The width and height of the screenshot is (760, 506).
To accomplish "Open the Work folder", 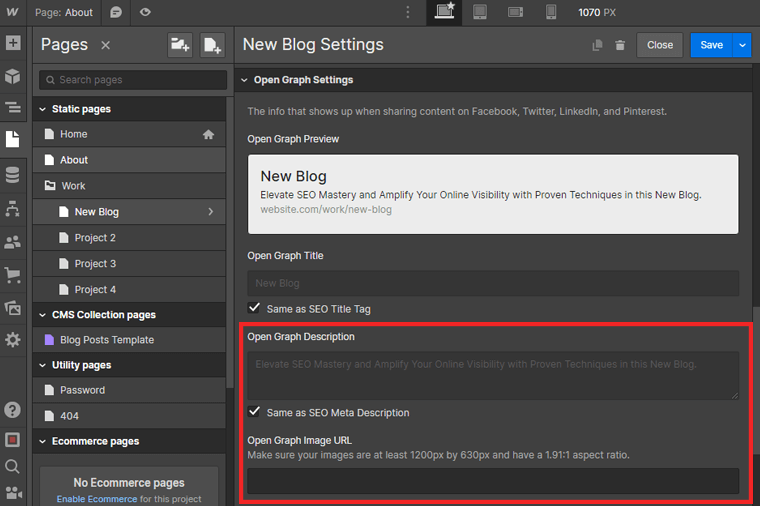I will (129, 186).
